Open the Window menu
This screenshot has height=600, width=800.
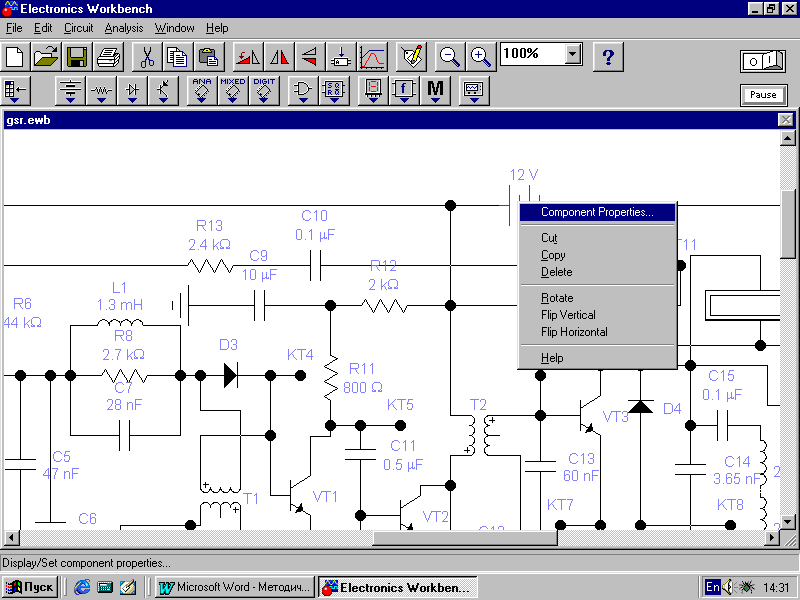click(174, 28)
